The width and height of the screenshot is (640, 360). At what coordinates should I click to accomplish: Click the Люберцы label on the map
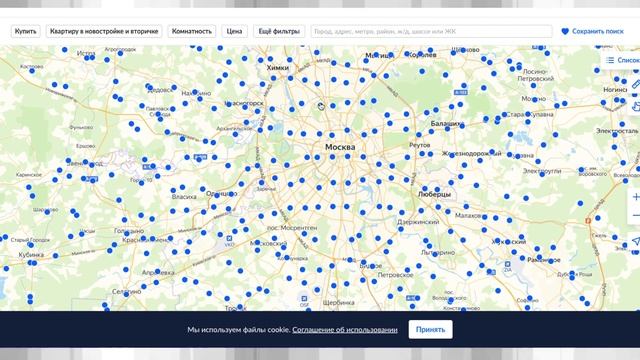(434, 195)
